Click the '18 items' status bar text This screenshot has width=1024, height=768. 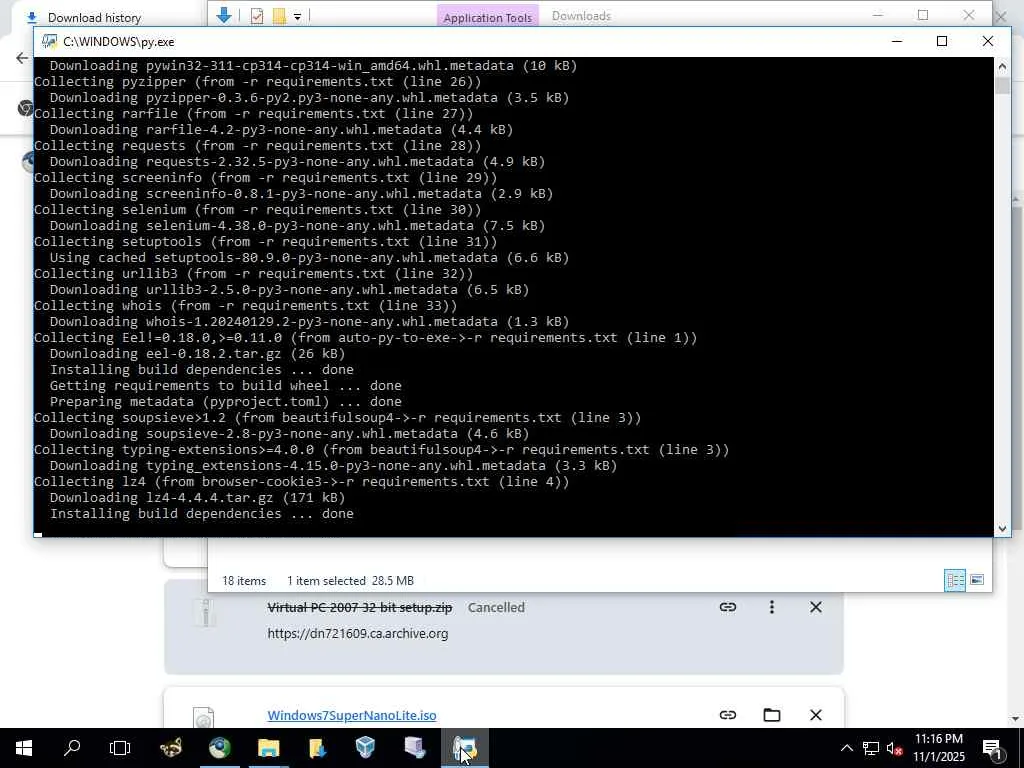pos(244,581)
